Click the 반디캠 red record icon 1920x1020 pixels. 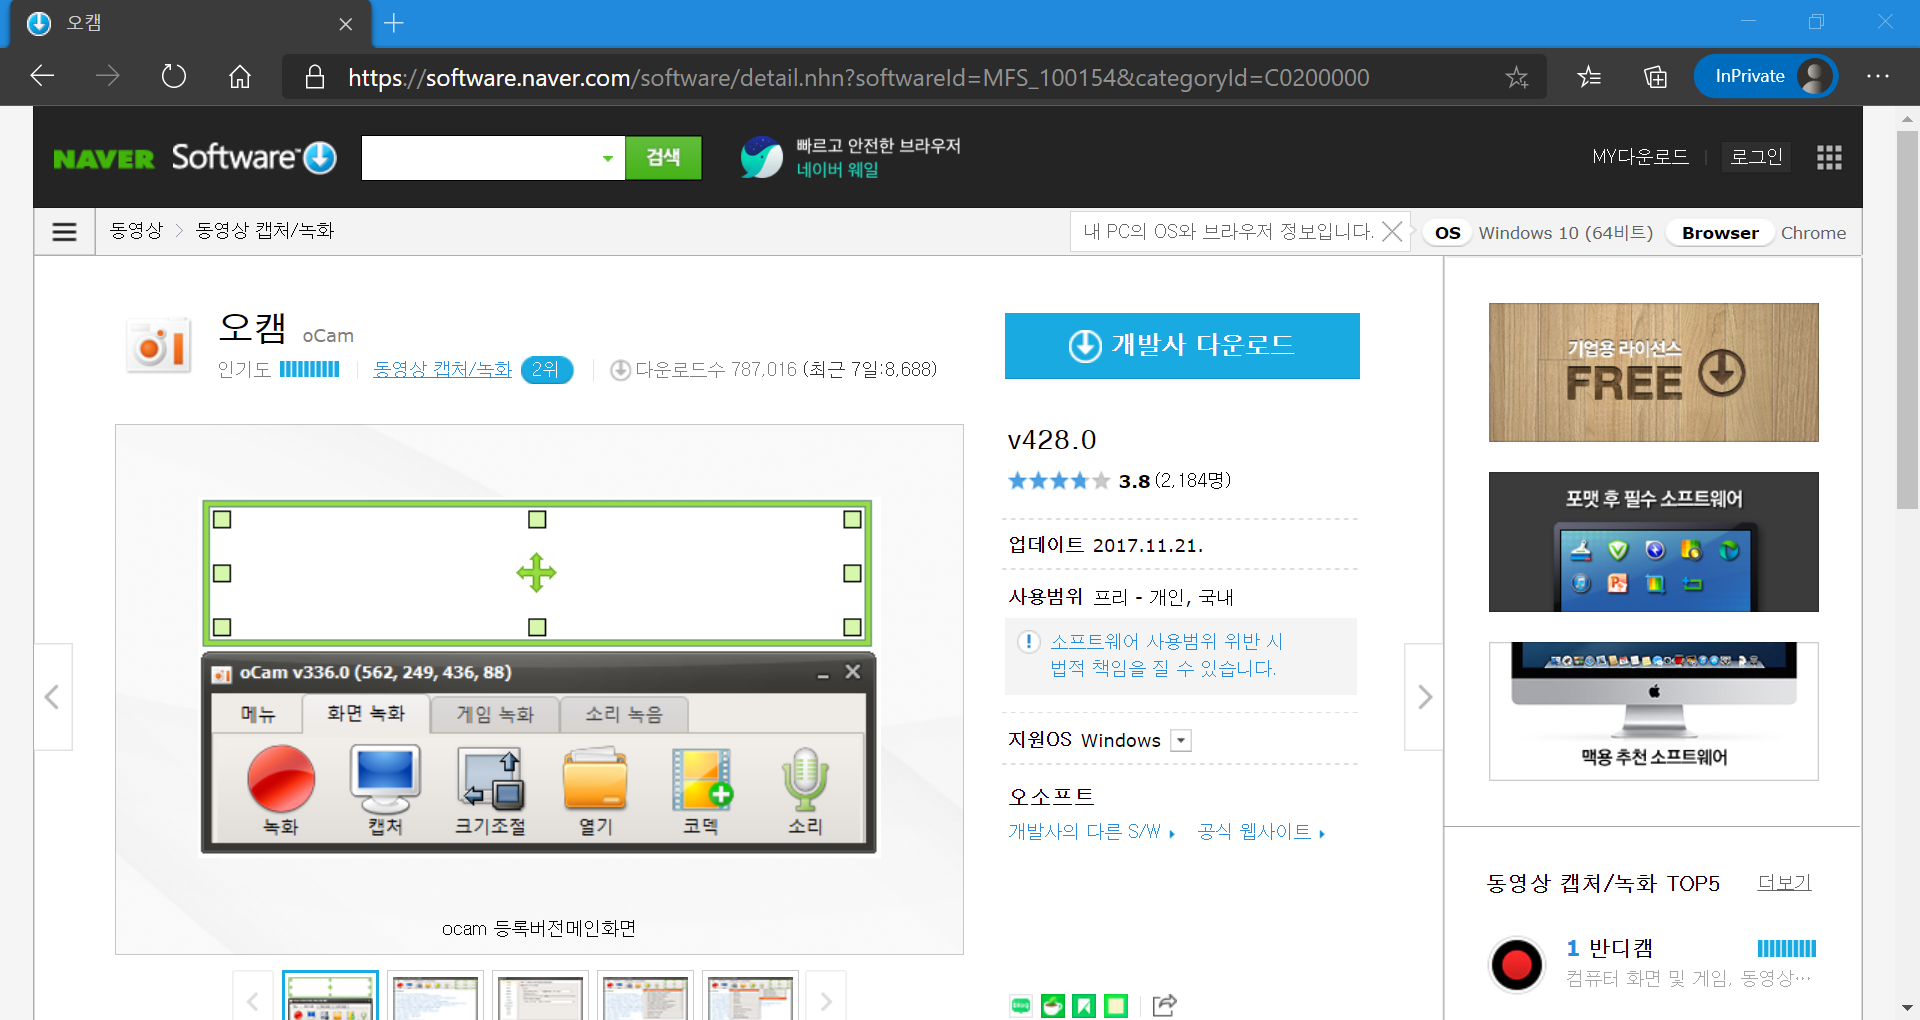click(x=1516, y=964)
